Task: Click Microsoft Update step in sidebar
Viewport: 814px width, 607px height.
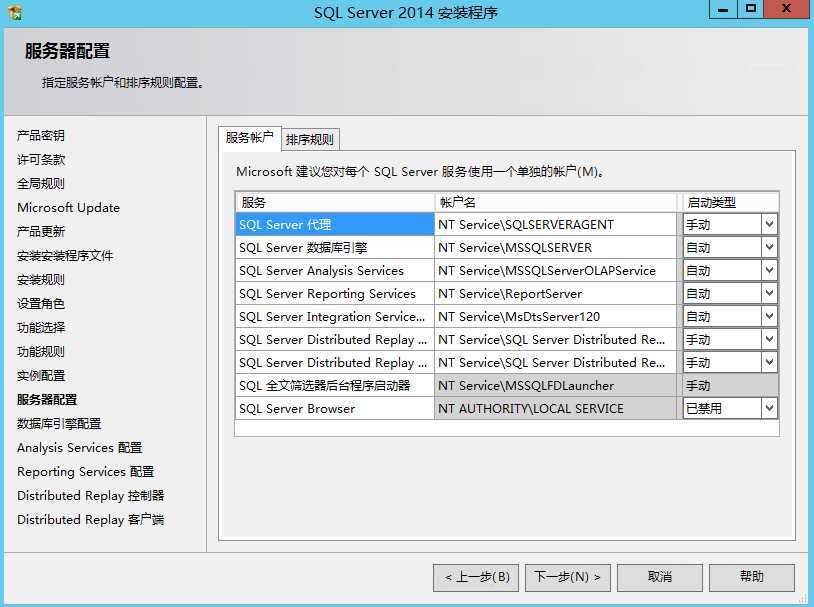Action: [x=69, y=207]
